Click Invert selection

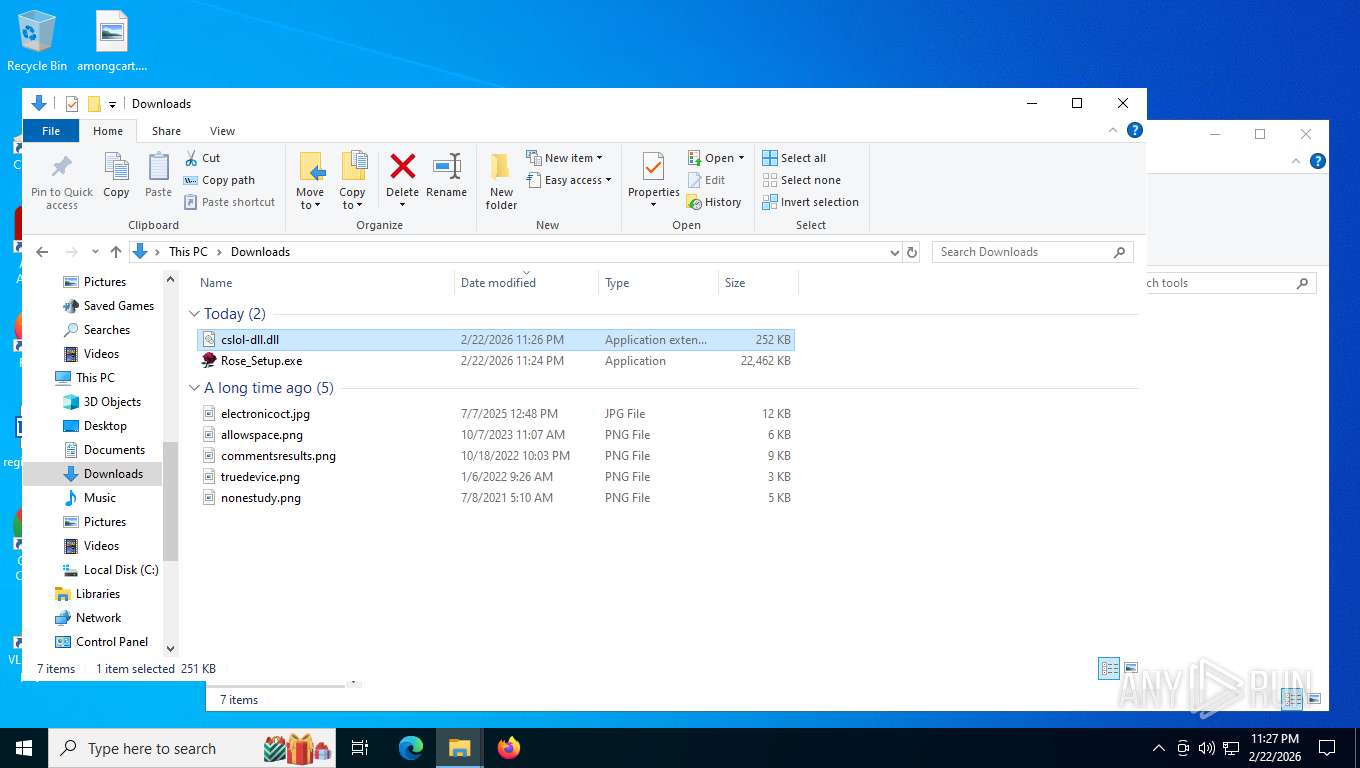(x=810, y=202)
